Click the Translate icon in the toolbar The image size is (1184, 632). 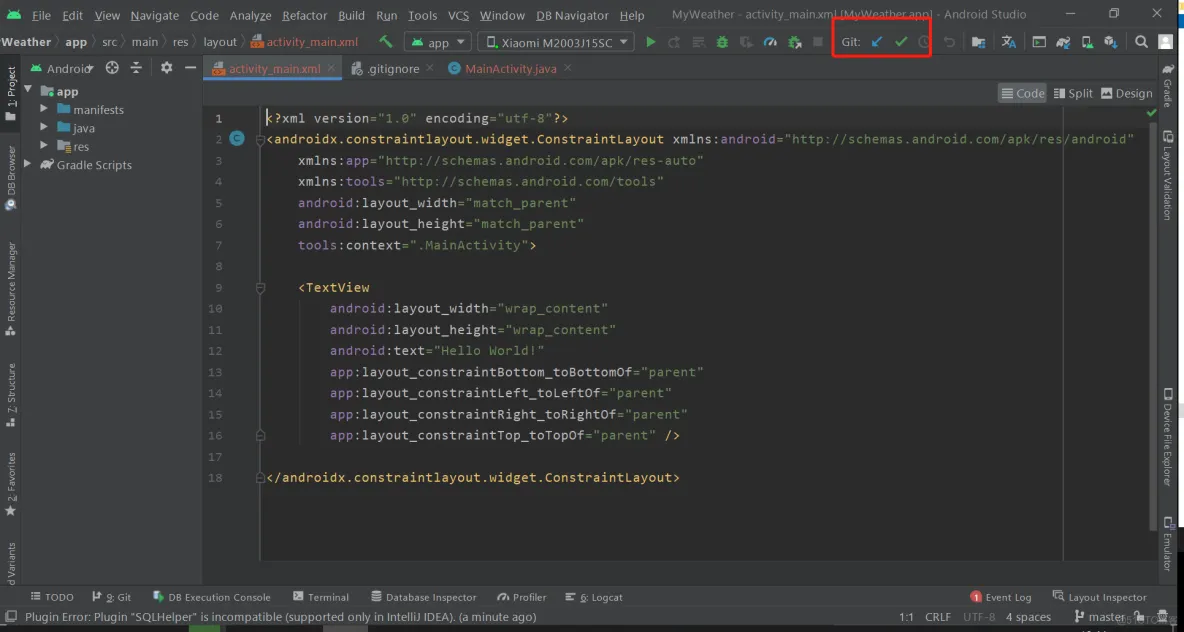(x=1008, y=42)
